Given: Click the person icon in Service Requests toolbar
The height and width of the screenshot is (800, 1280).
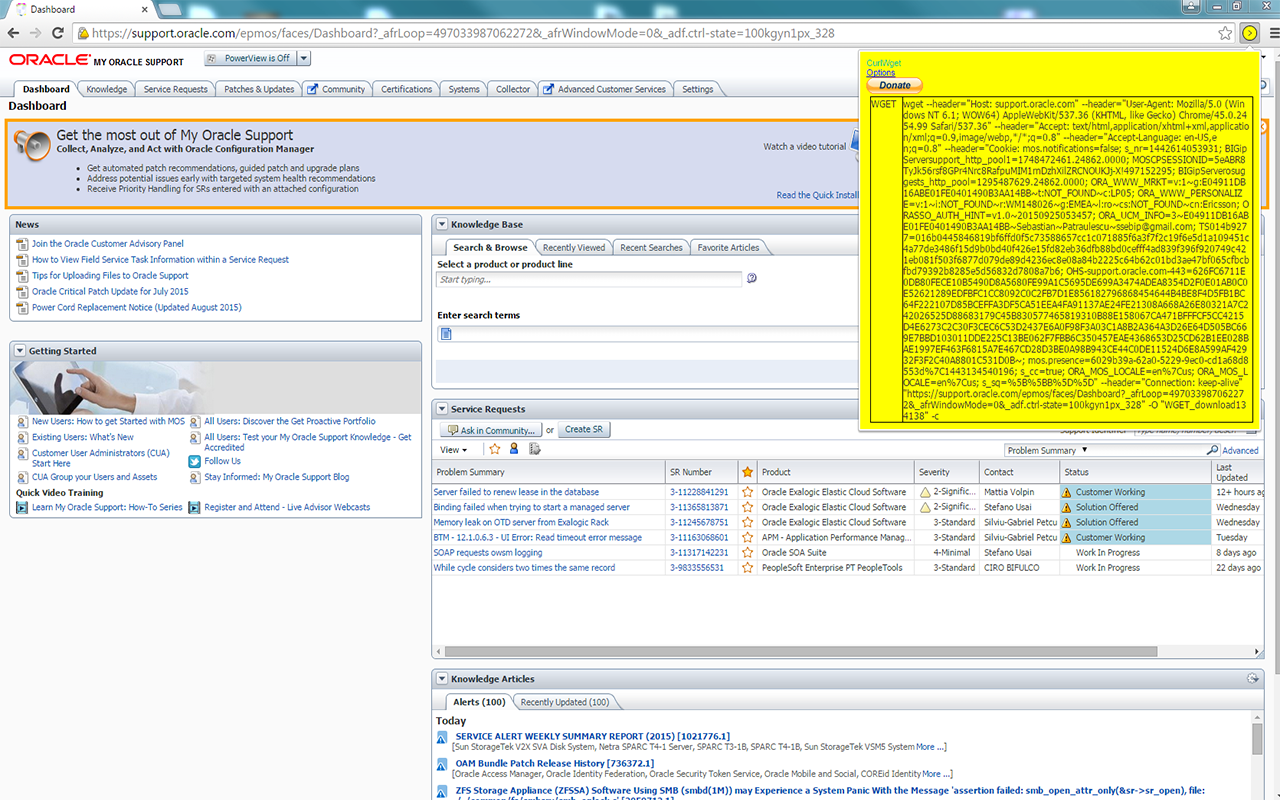Looking at the screenshot, I should coord(514,450).
